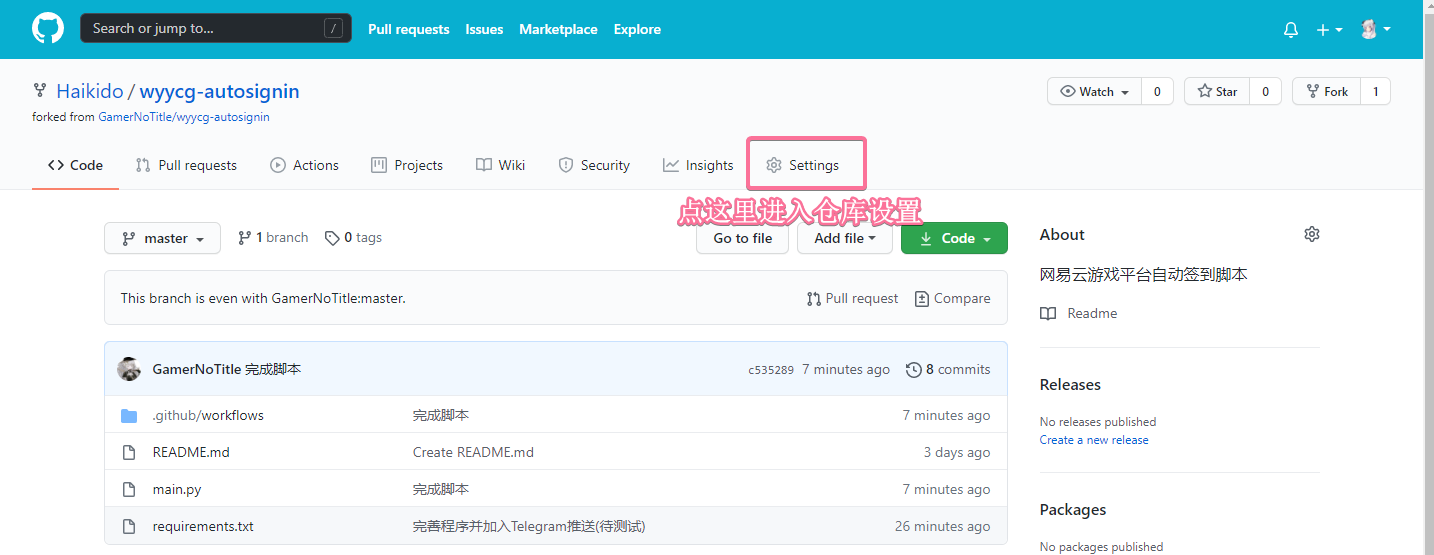Click the Go to file button
Screen dimensions: 1434x555
[x=742, y=238]
